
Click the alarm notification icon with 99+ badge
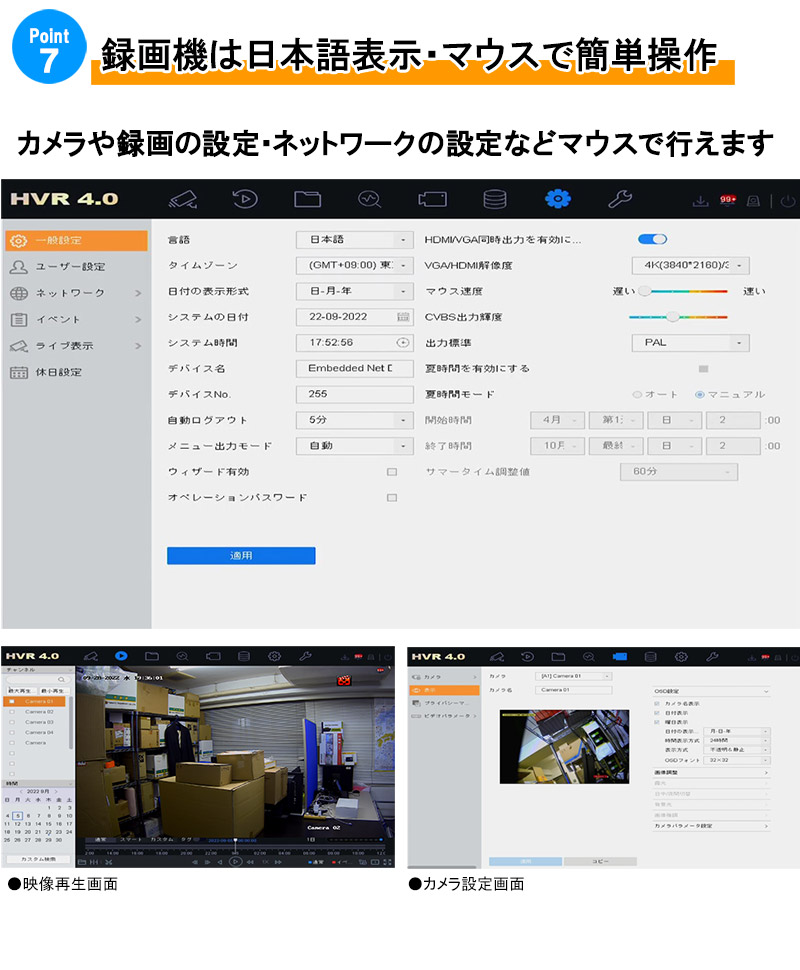(730, 200)
